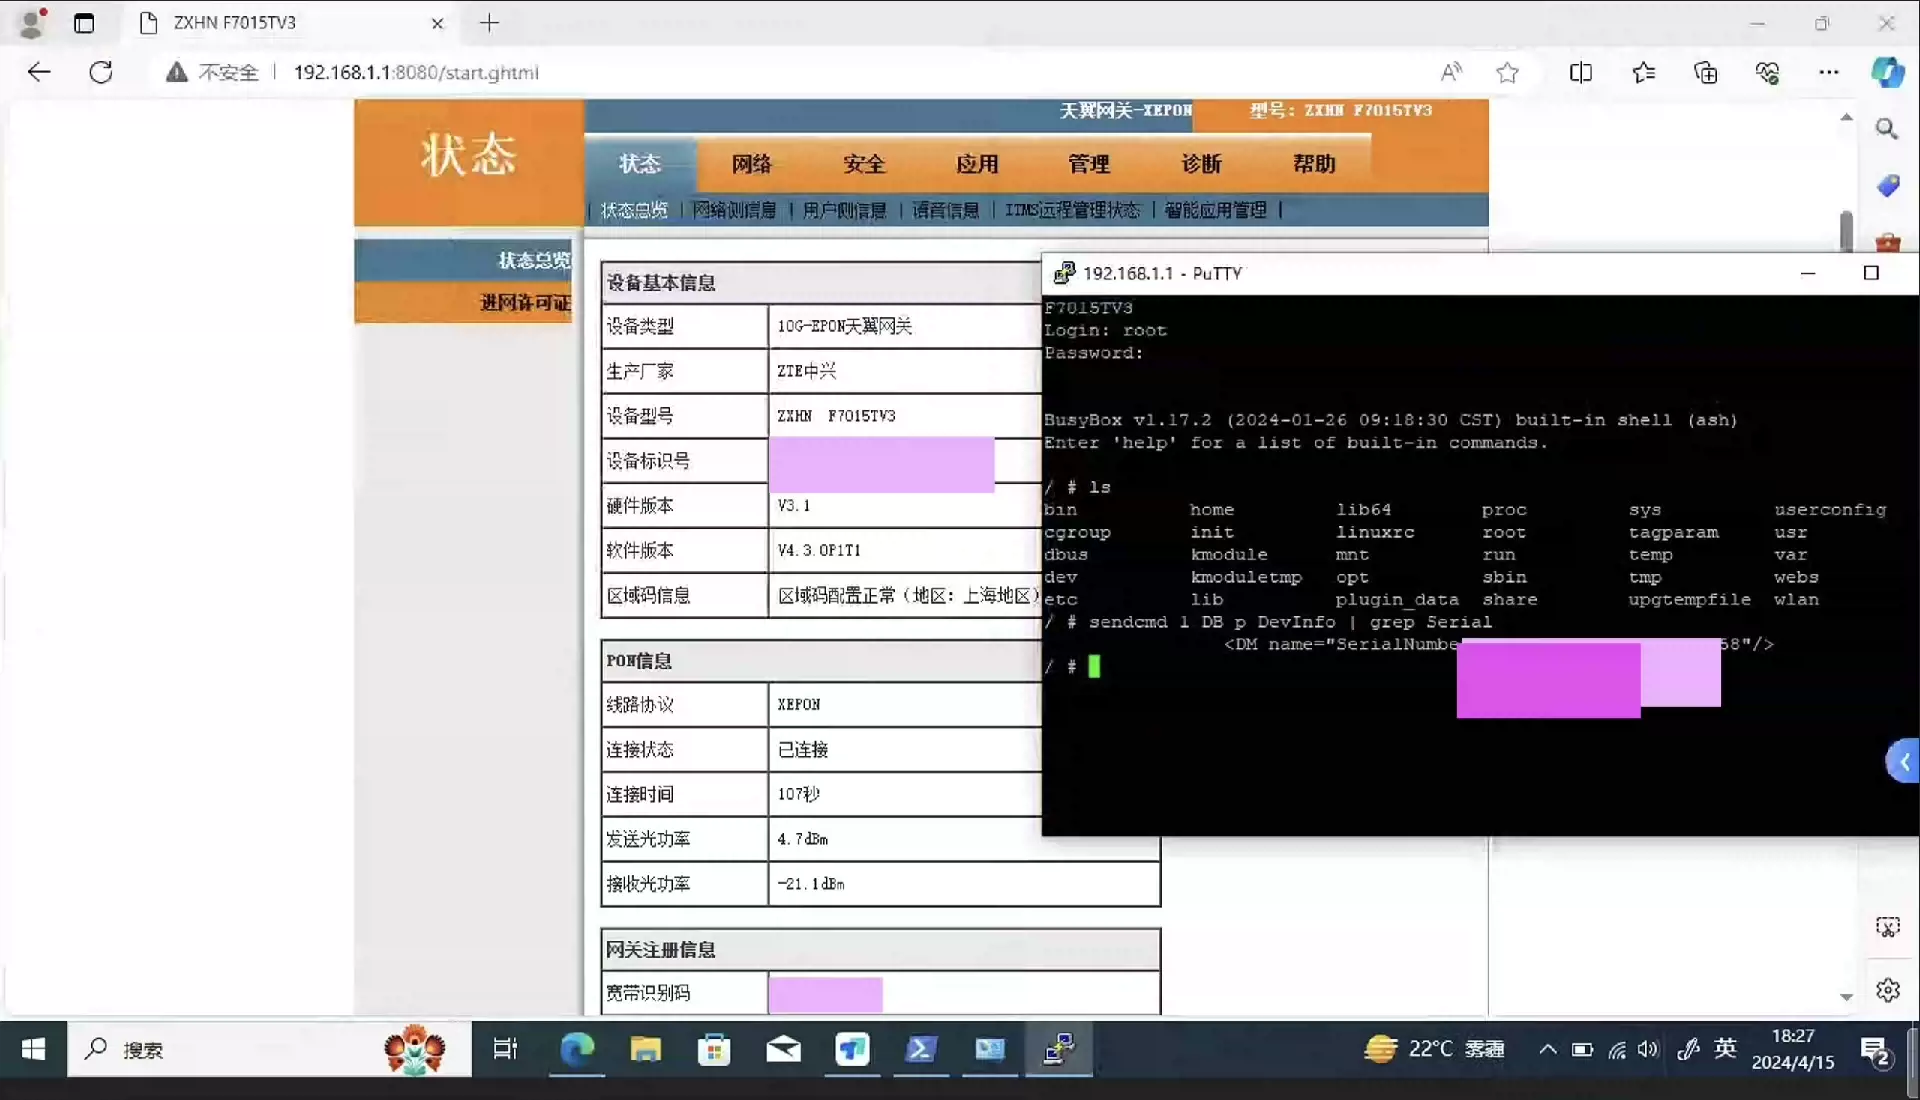1920x1100 pixels.
Task: Select the 网络 main tab
Action: 751,164
